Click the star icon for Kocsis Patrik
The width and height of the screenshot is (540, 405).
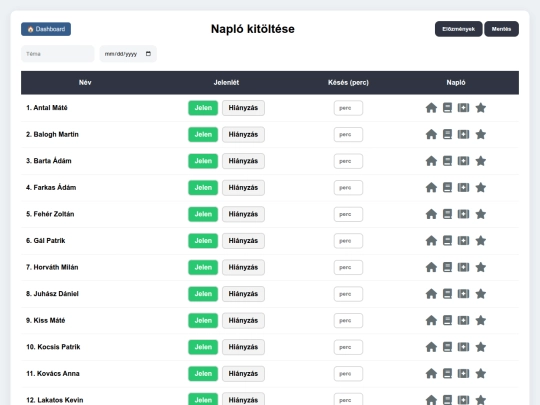point(481,347)
